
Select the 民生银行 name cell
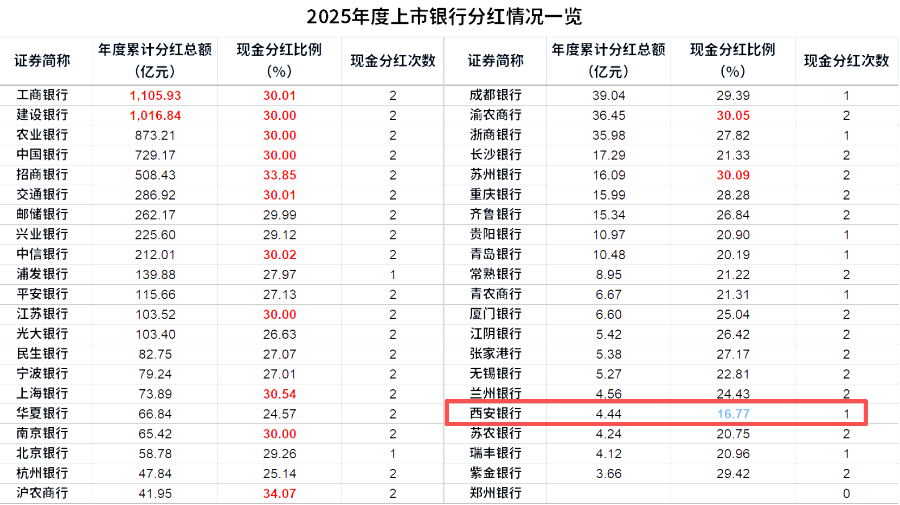coord(42,354)
